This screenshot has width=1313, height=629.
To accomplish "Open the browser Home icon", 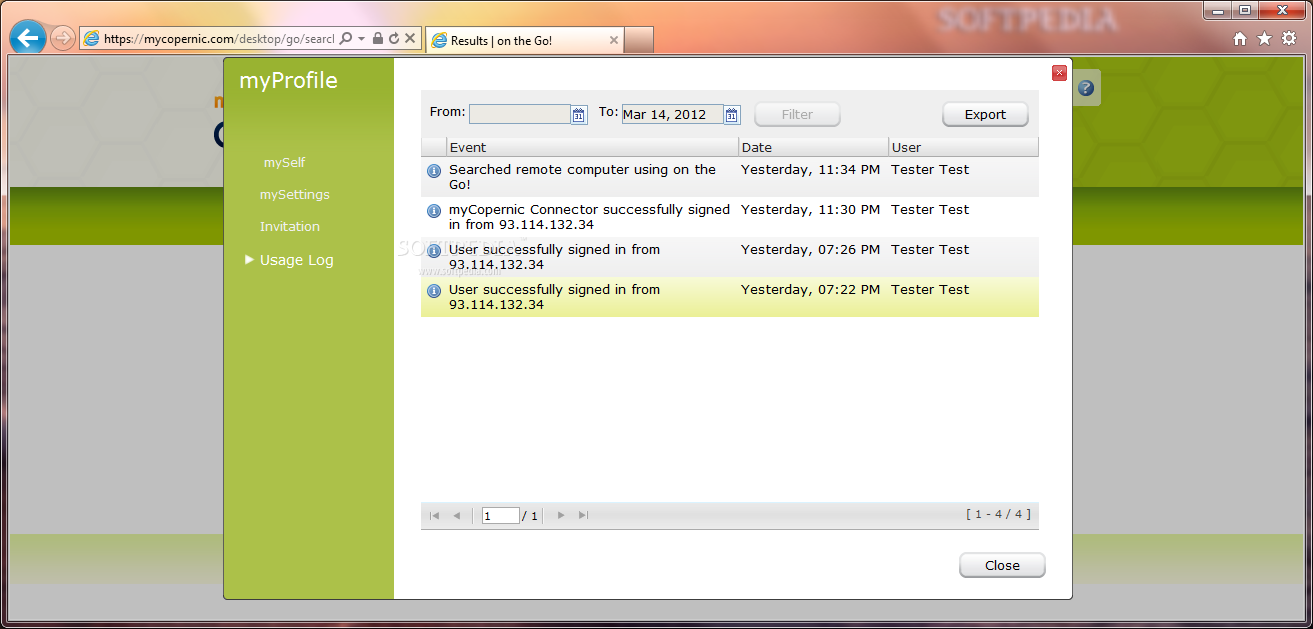I will tap(1240, 38).
